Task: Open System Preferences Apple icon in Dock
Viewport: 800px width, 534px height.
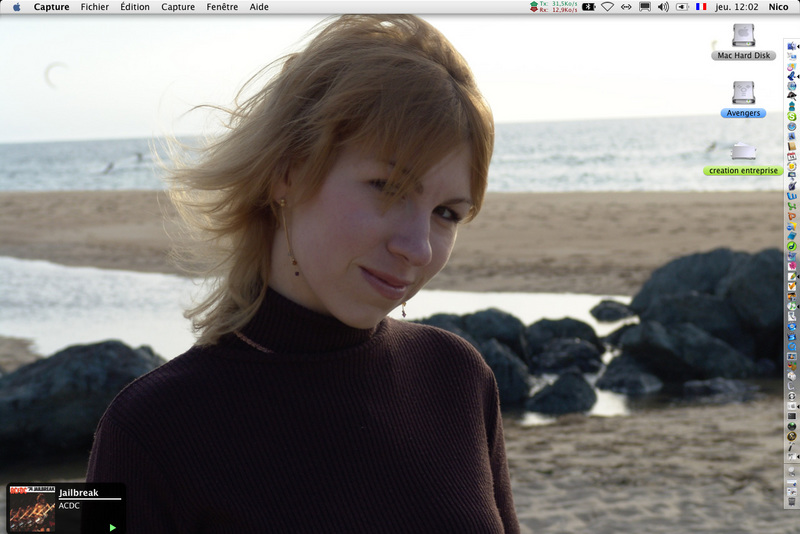Action: pyautogui.click(x=792, y=406)
